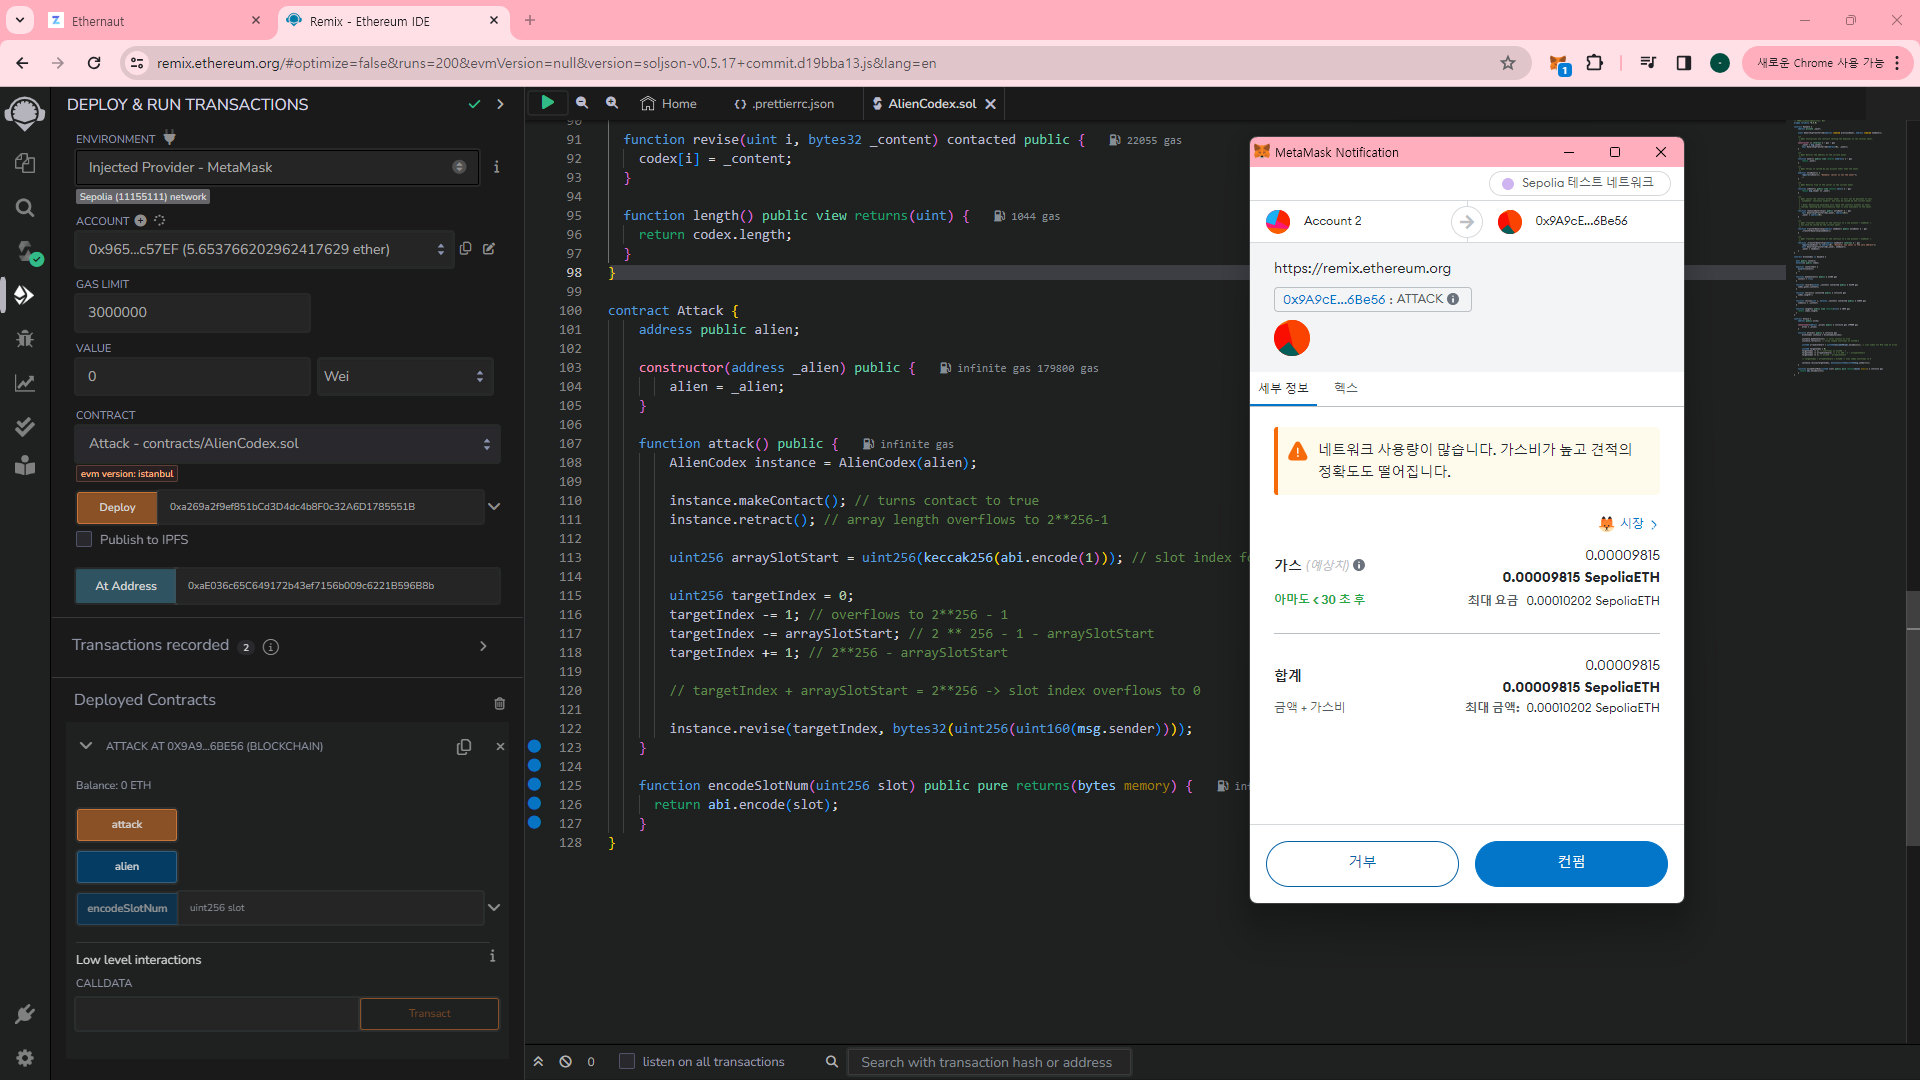Call the attack function button
The image size is (1920, 1080).
pyautogui.click(x=127, y=825)
